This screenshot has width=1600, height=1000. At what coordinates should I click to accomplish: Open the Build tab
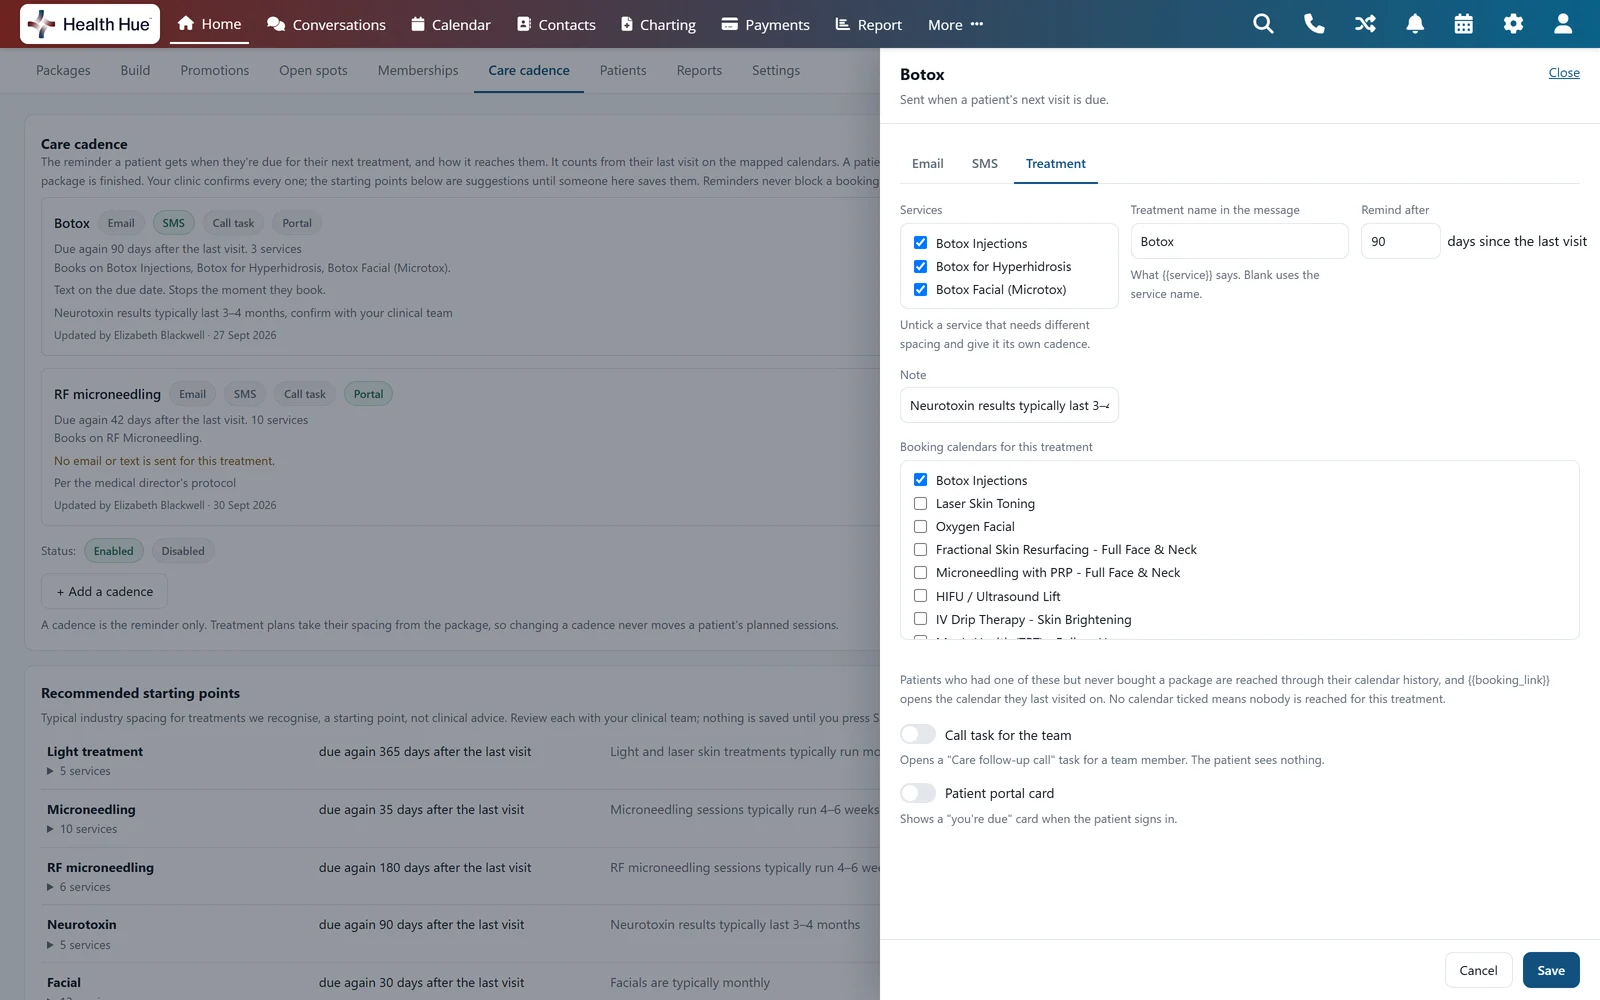[x=135, y=70]
